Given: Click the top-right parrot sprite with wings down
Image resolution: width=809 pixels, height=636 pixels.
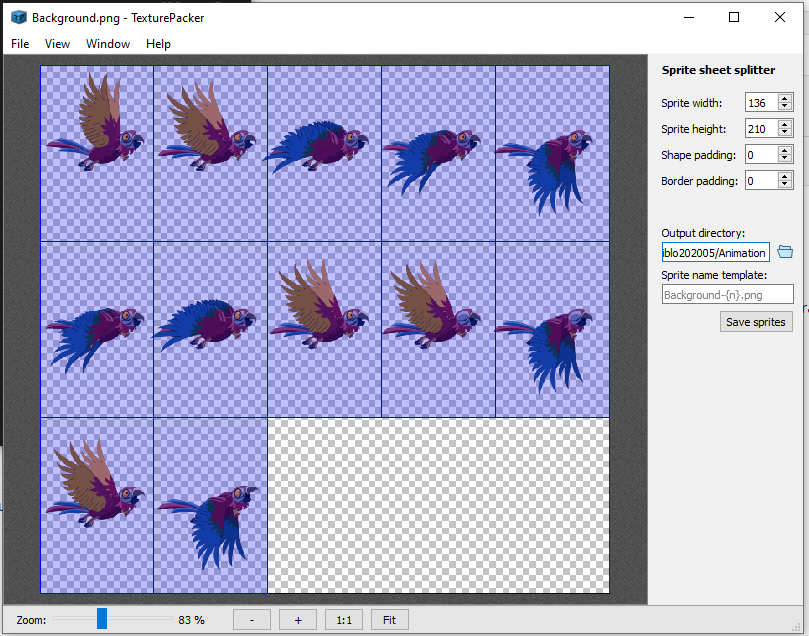Looking at the screenshot, I should 553,153.
